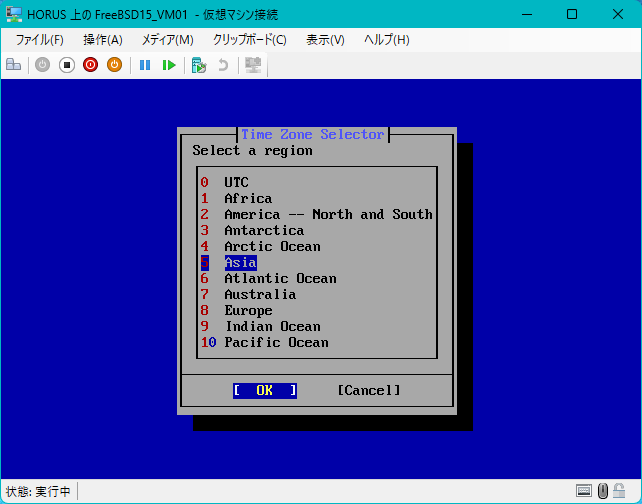The width and height of the screenshot is (642, 504).
Task: Open the ファイル(F) menu
Action: 39,40
